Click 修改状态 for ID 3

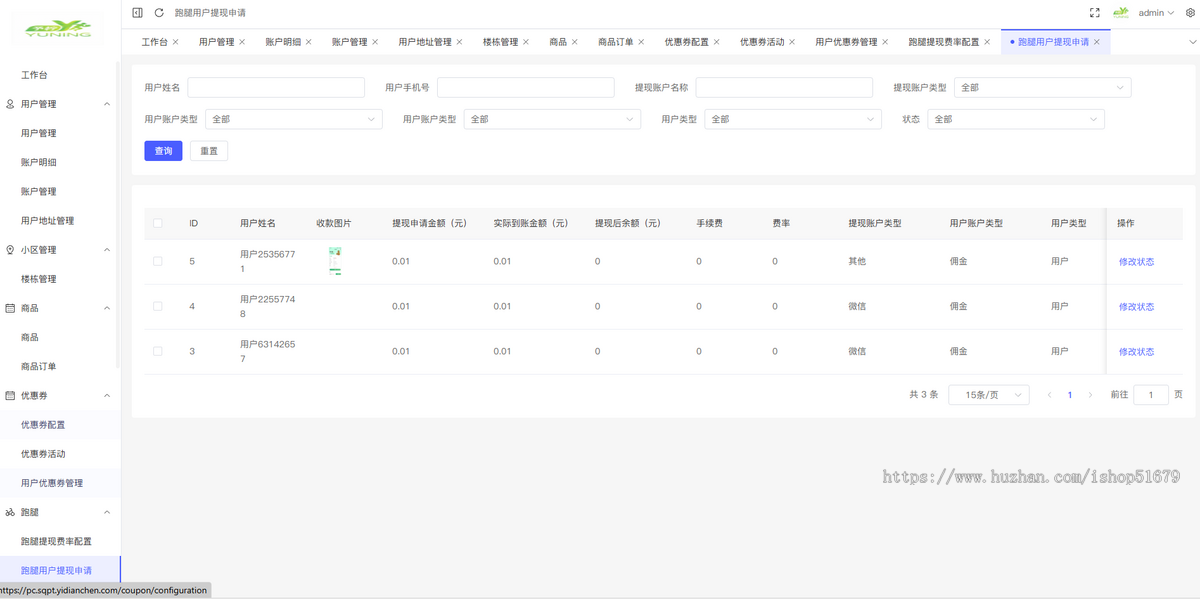click(x=1136, y=352)
